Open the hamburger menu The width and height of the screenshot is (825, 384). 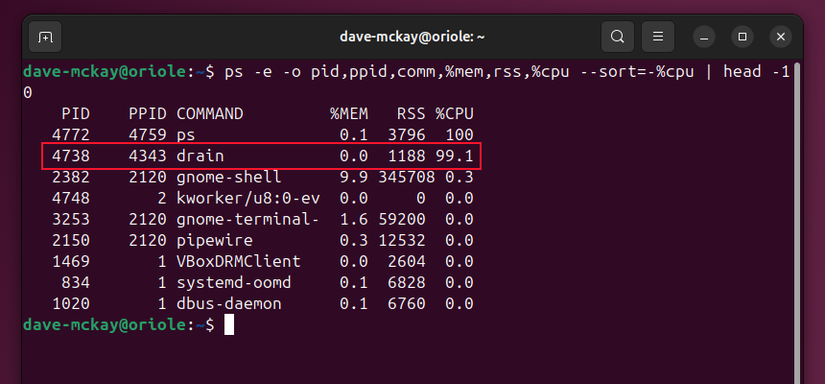click(x=658, y=37)
